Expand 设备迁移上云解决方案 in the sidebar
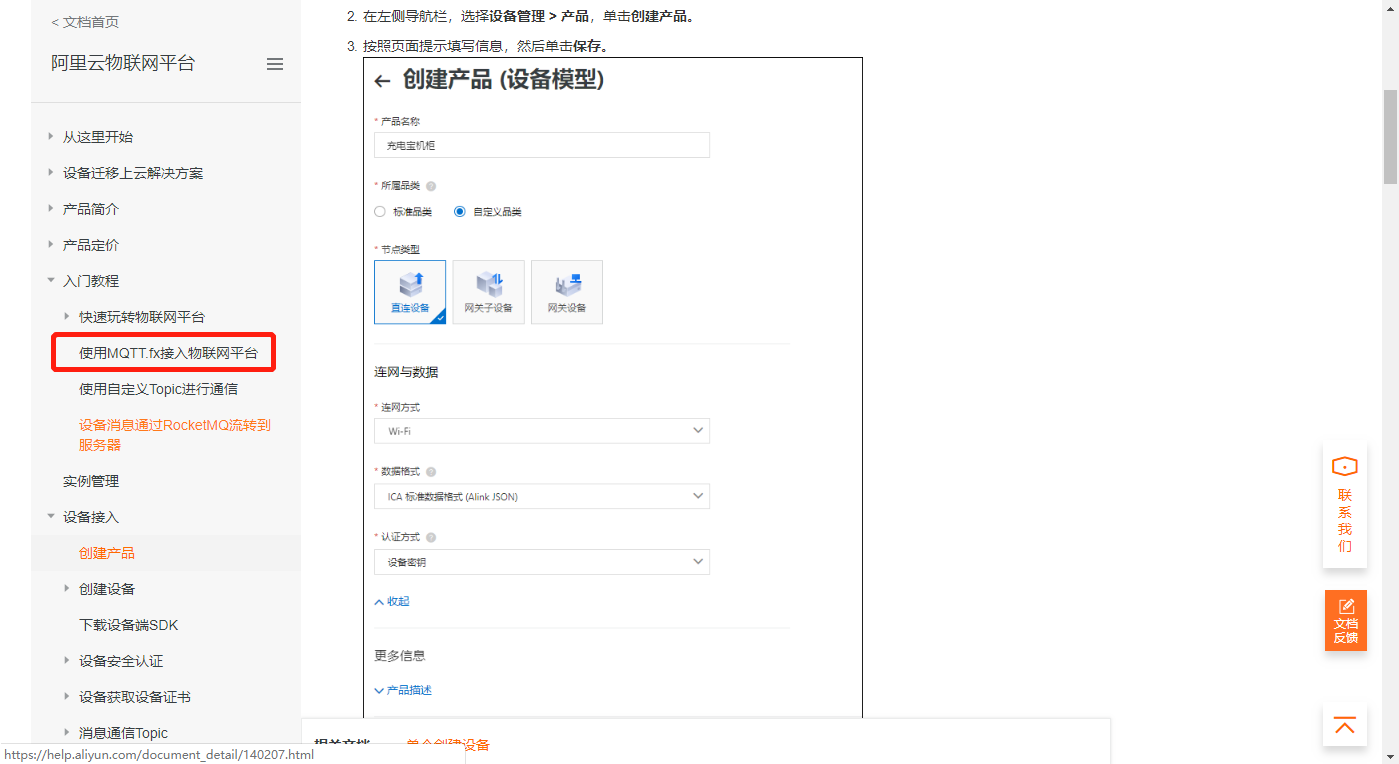 coord(51,172)
